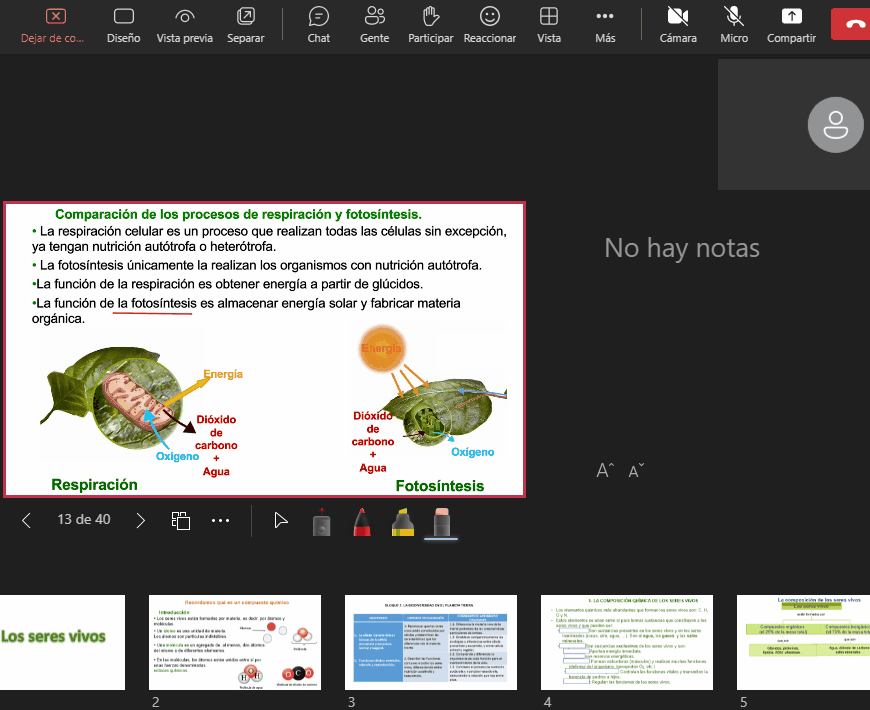Decrease notes font size

click(636, 470)
